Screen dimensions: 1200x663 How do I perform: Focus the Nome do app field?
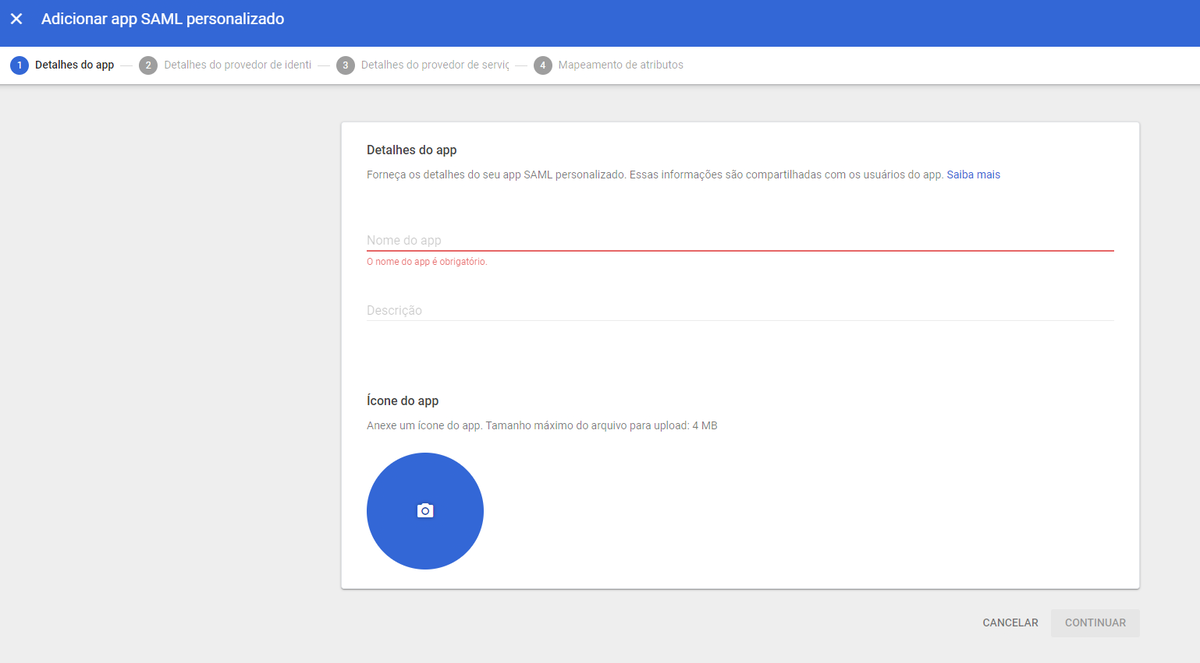(x=740, y=240)
